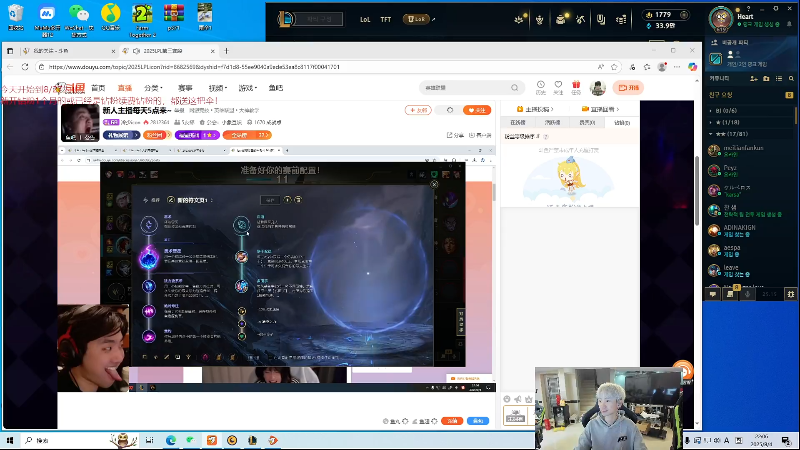This screenshot has height=450, width=800.
Task: Mute the audio on the 2025LPL tab
Action: click(136, 51)
